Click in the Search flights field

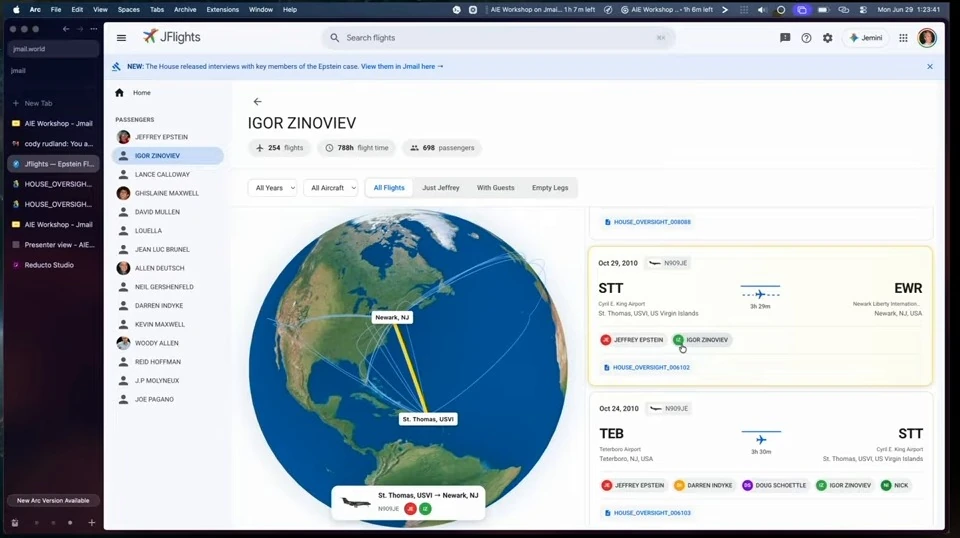point(498,38)
